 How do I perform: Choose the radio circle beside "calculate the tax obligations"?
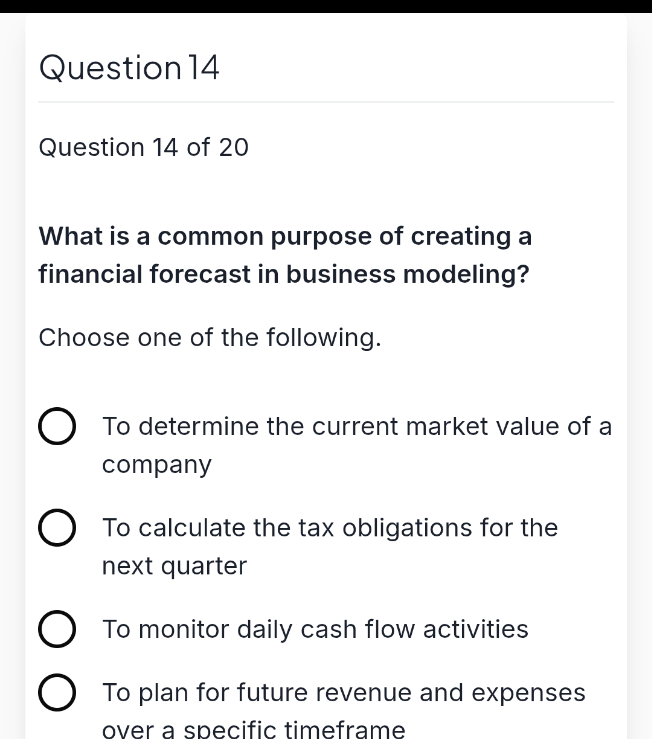click(57, 528)
